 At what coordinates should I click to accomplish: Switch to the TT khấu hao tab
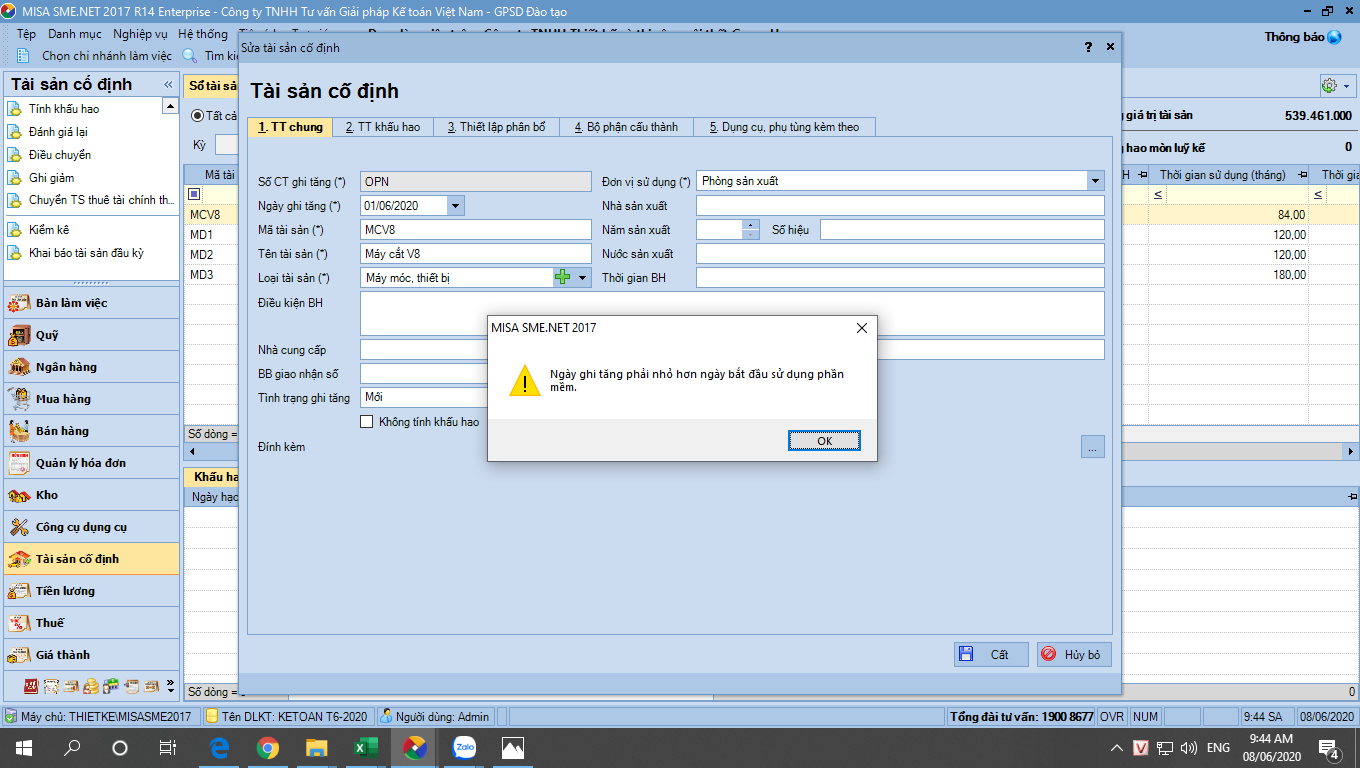pyautogui.click(x=382, y=127)
